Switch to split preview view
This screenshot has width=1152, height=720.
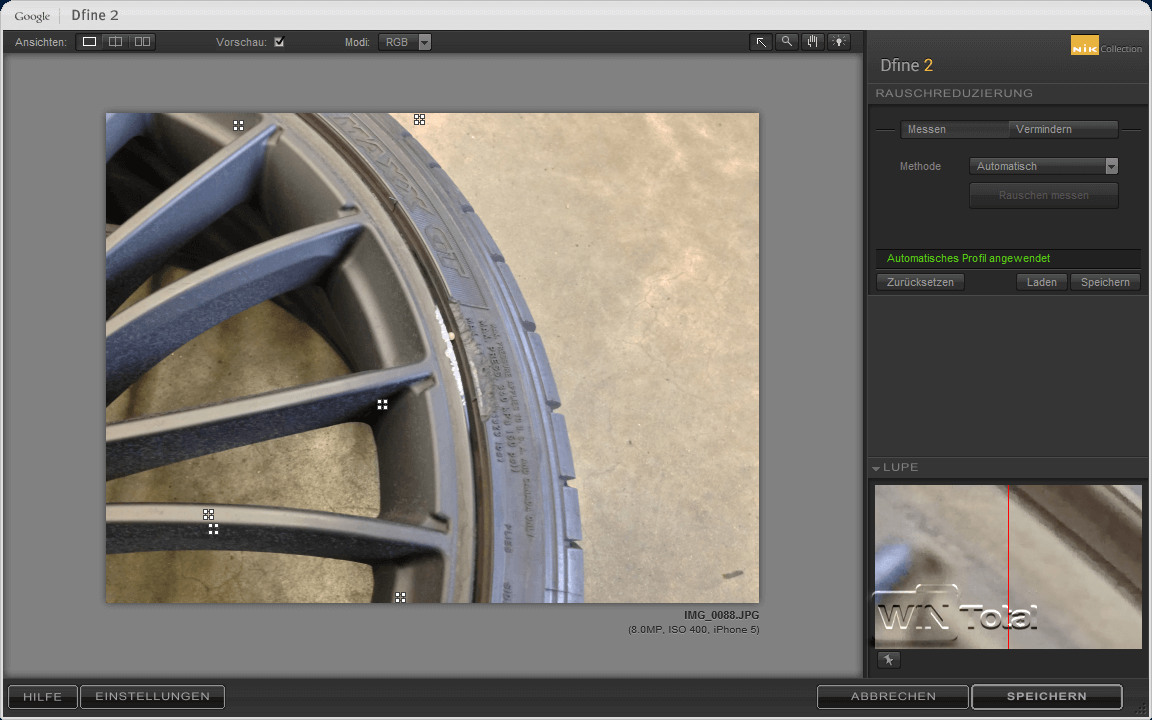click(116, 42)
